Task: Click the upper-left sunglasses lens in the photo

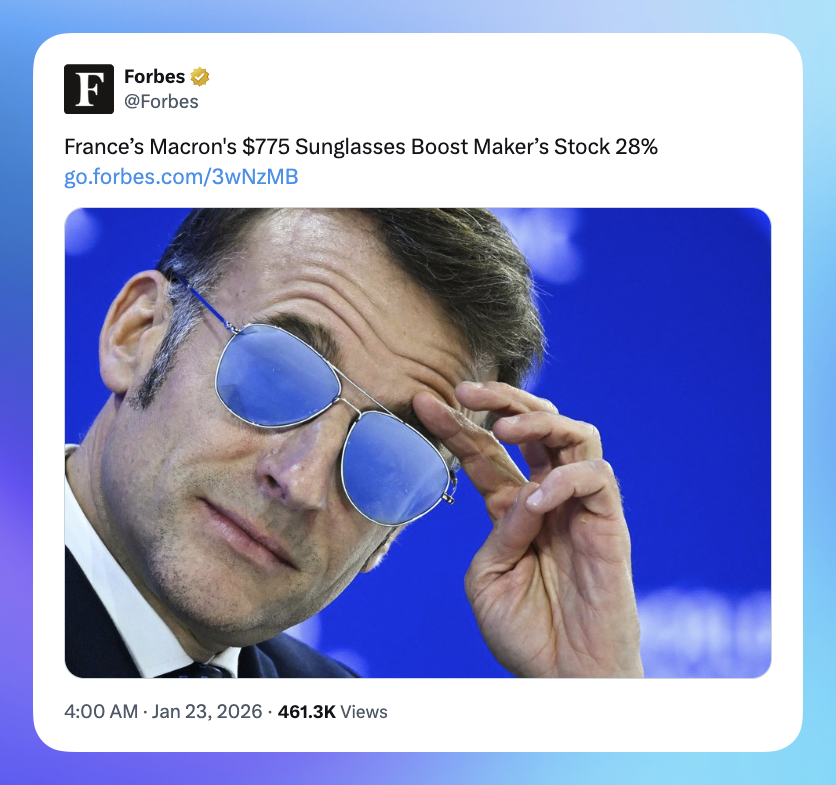Action: pos(275,373)
